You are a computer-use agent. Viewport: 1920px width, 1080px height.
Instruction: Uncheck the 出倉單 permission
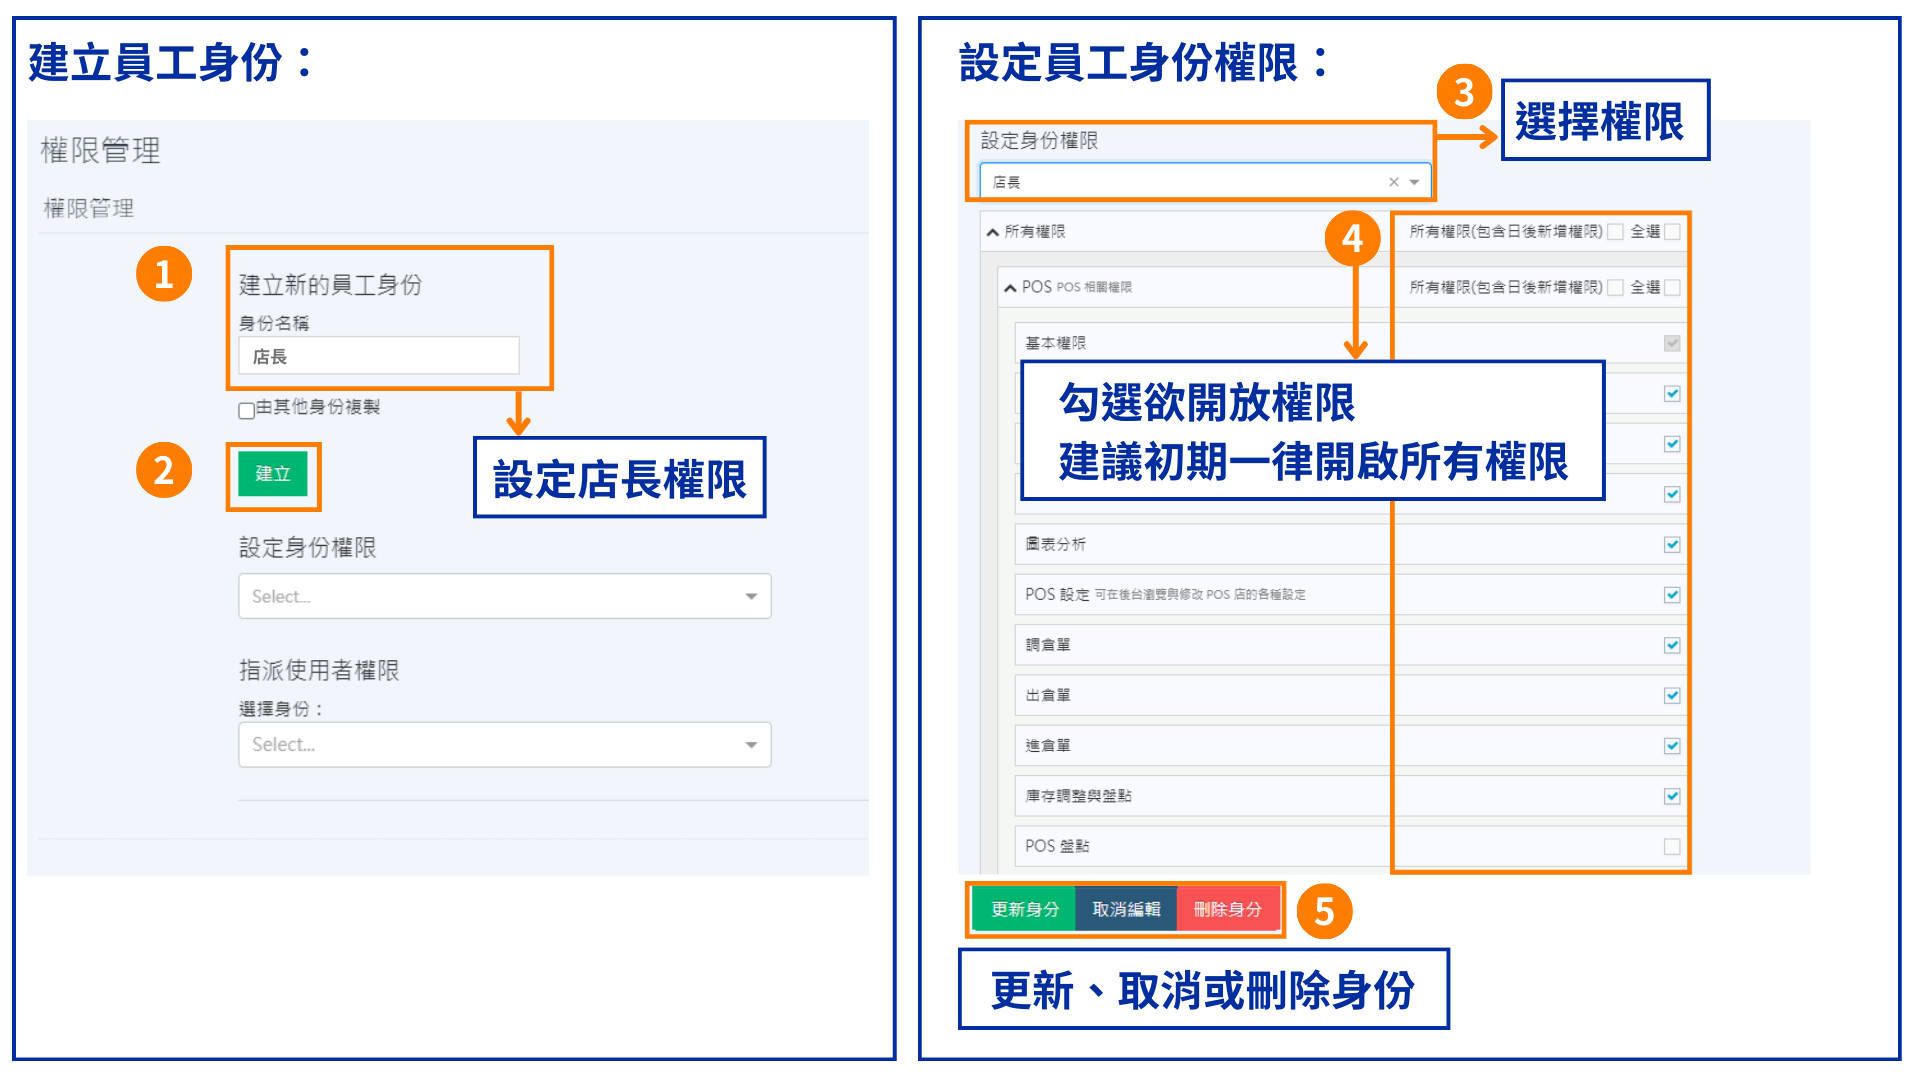pos(1672,695)
